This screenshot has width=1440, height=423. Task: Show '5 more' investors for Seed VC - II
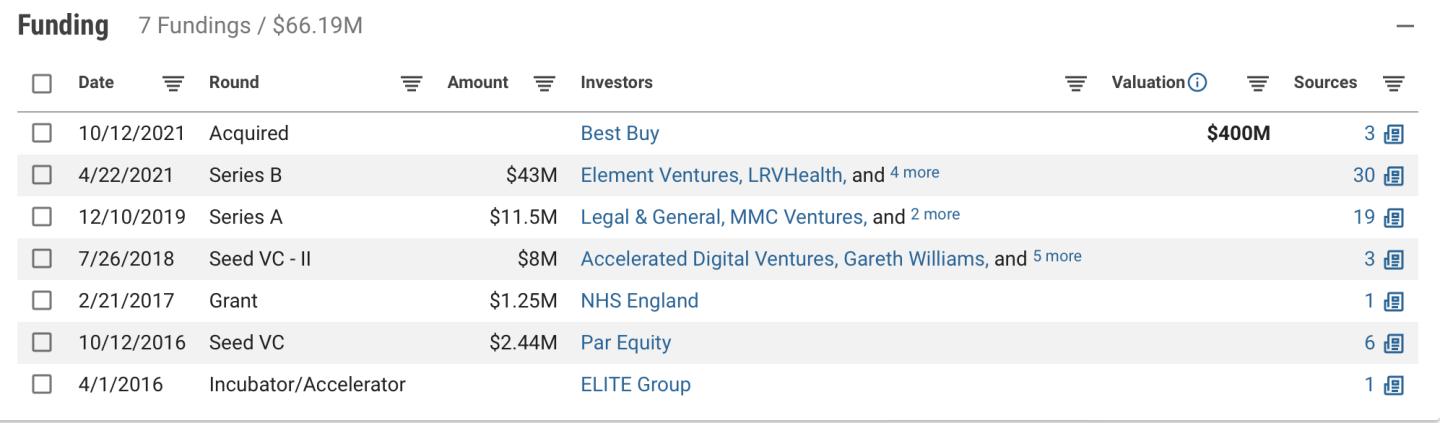[x=1057, y=258]
